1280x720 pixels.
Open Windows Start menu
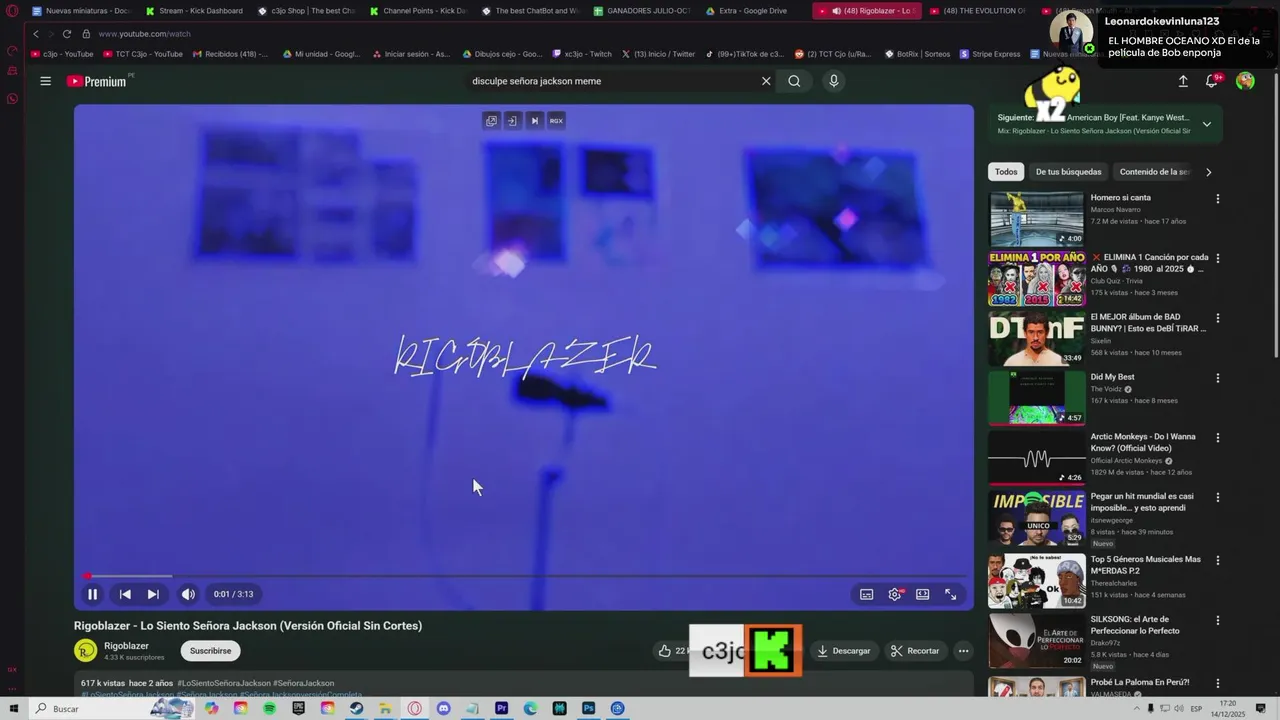point(12,708)
